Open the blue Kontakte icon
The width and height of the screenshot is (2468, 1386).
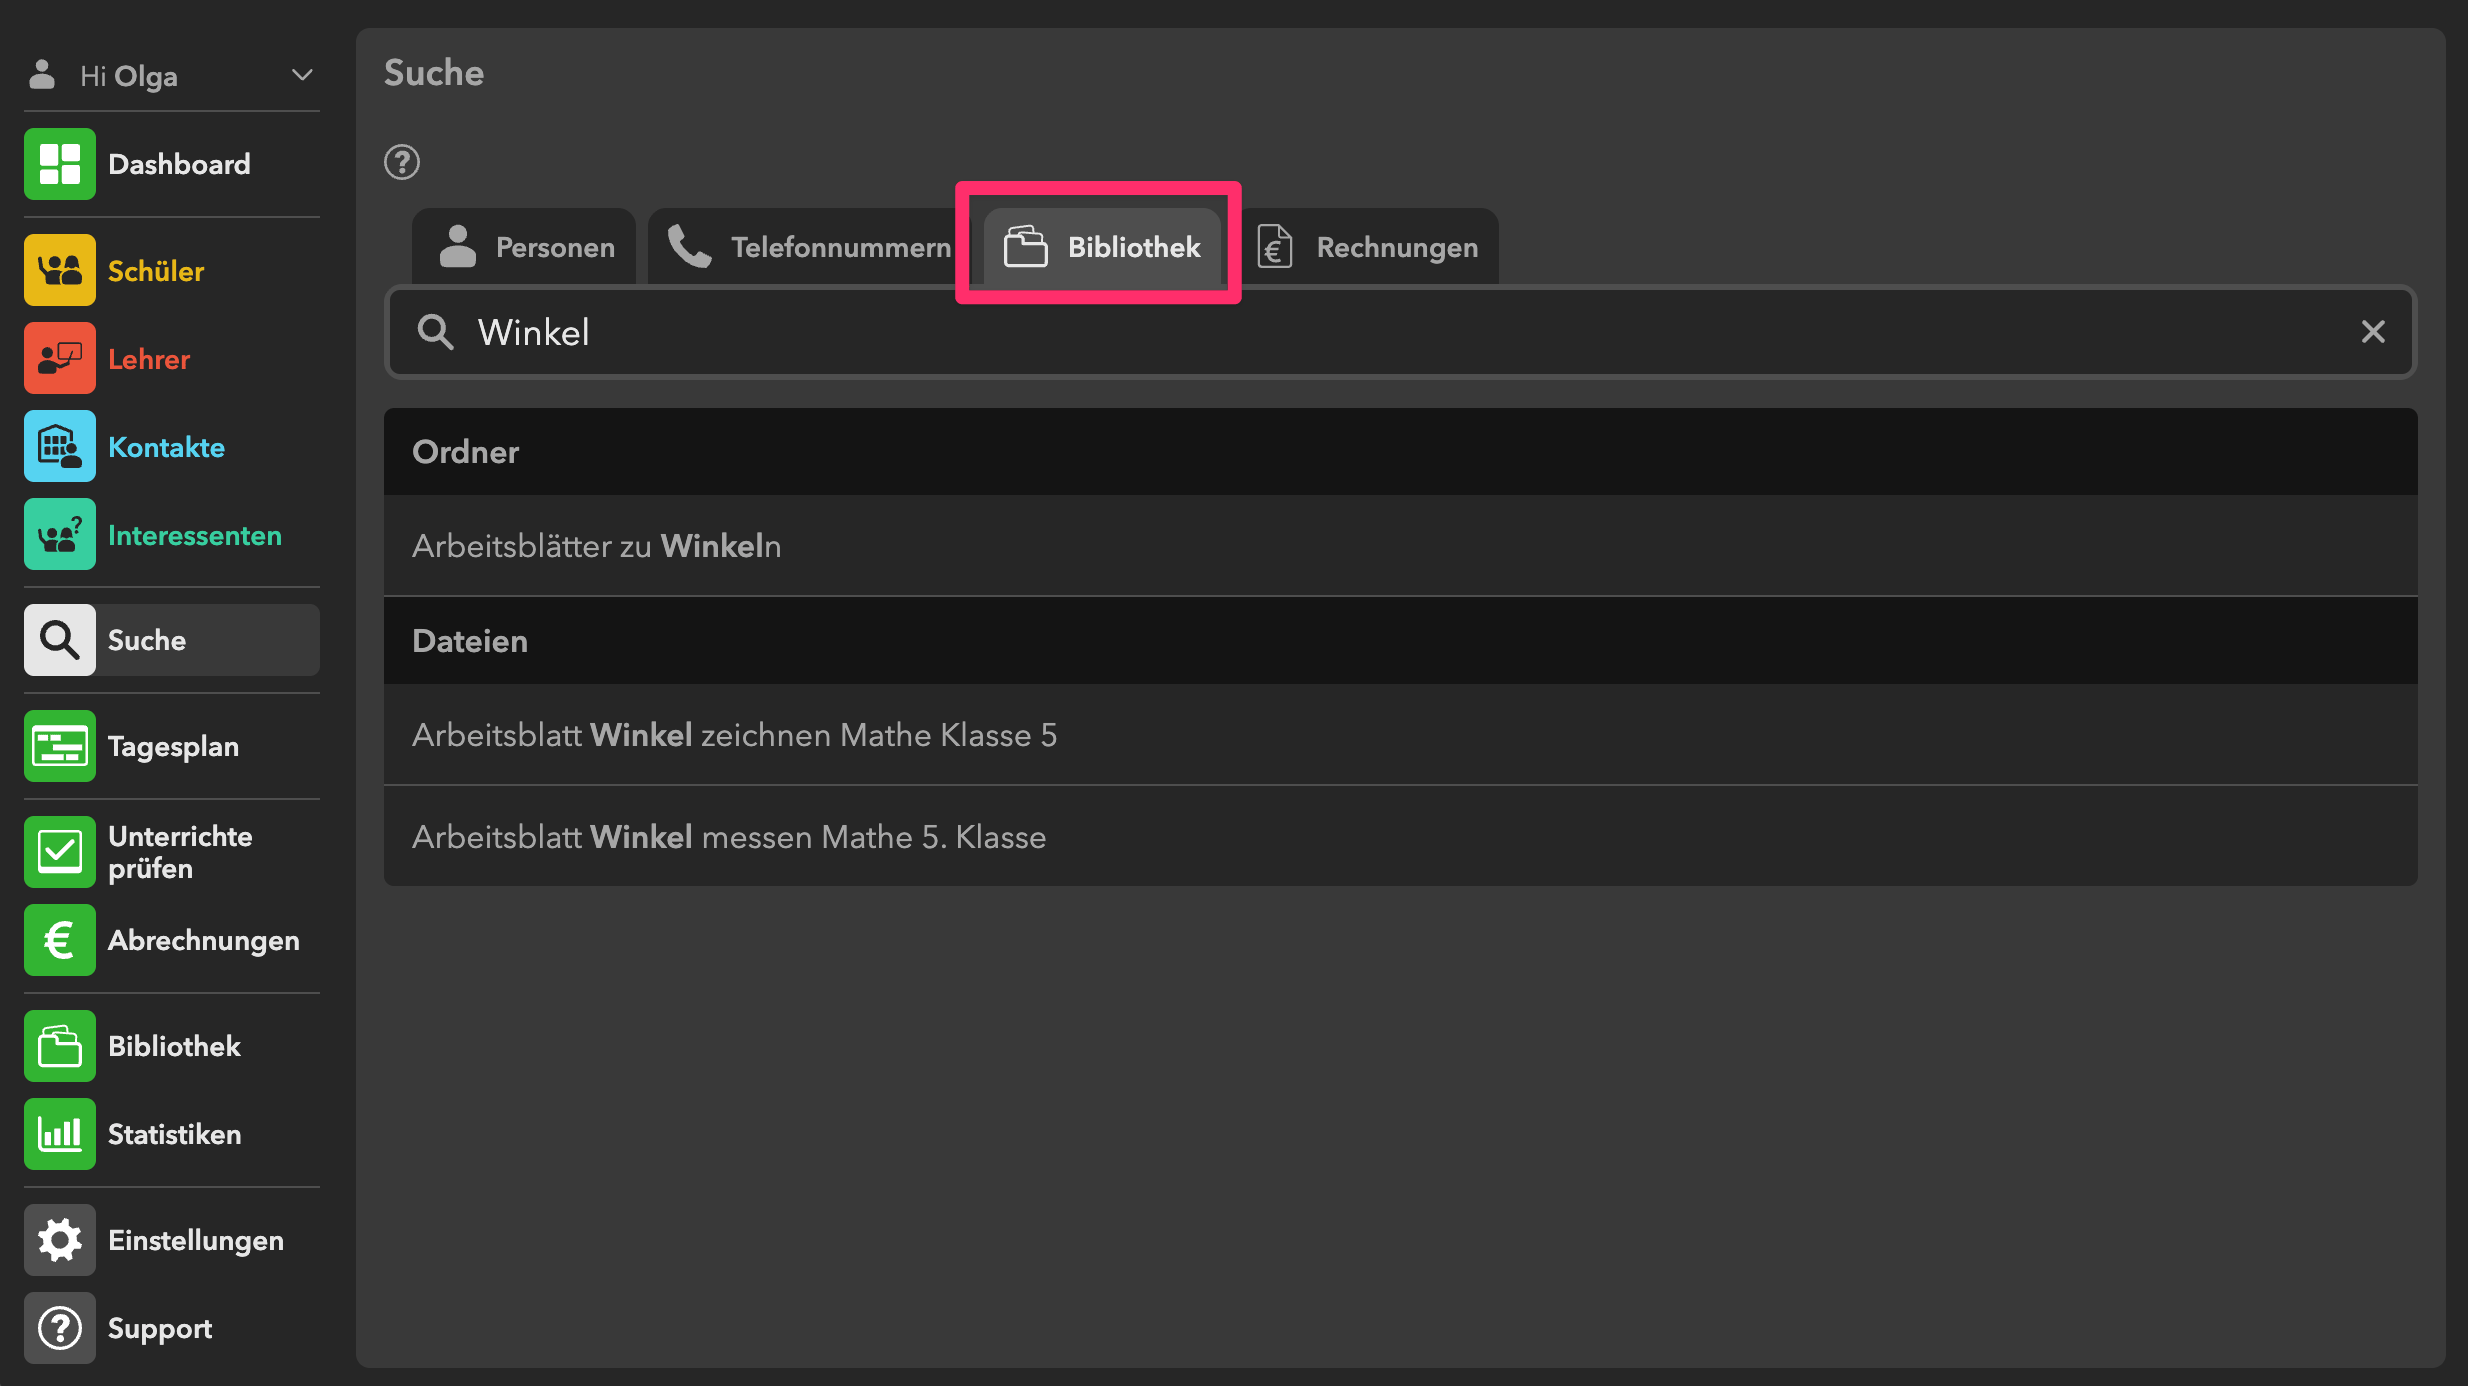click(60, 446)
